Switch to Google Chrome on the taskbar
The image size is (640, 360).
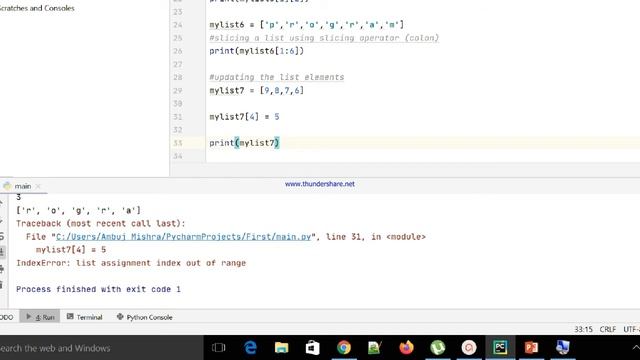(x=344, y=347)
